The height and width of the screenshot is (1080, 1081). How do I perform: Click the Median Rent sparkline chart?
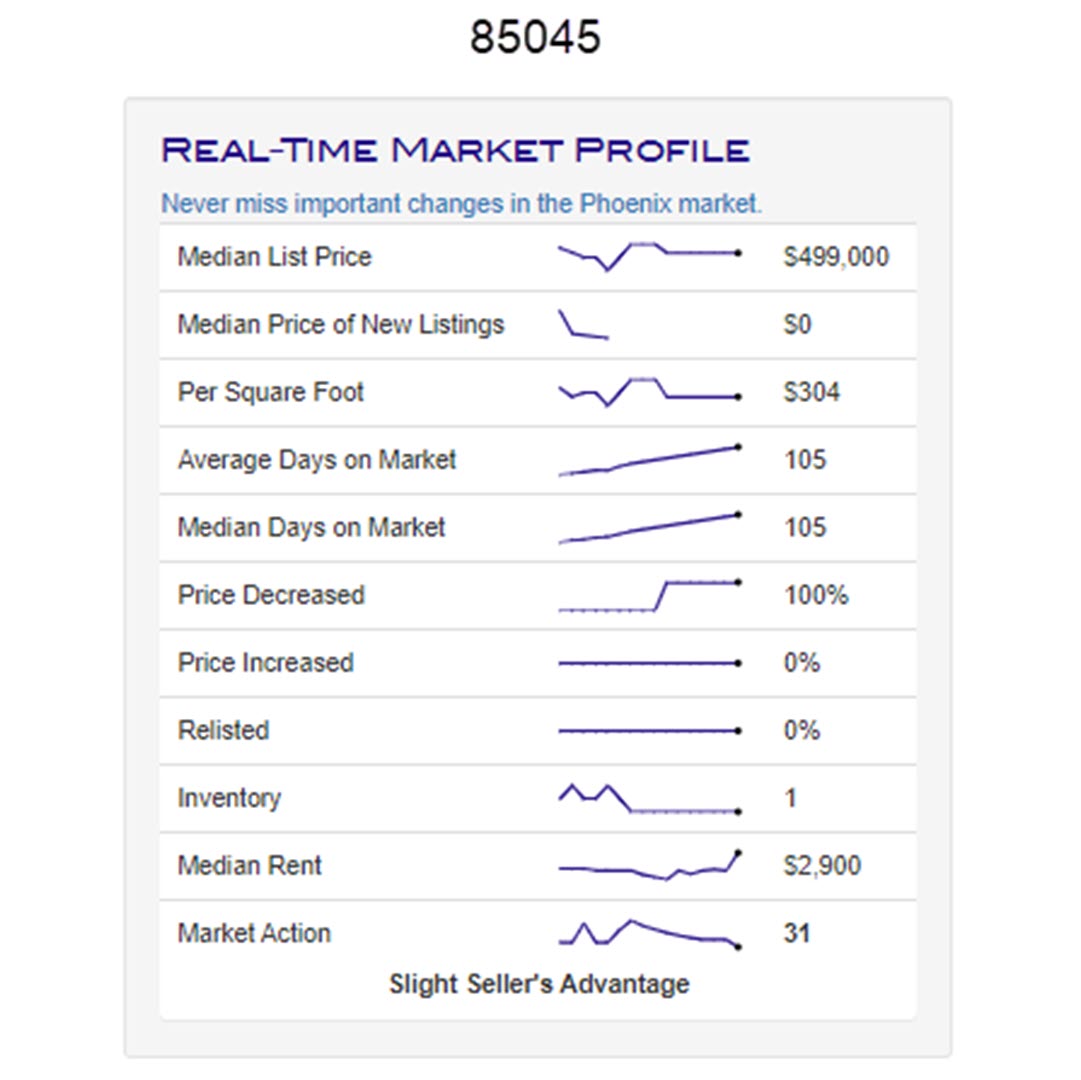tap(648, 866)
